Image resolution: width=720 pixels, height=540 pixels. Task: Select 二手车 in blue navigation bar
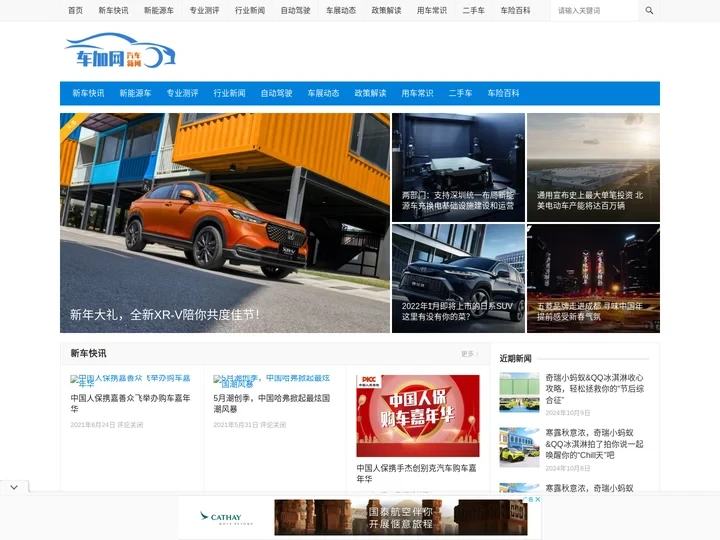pos(460,93)
